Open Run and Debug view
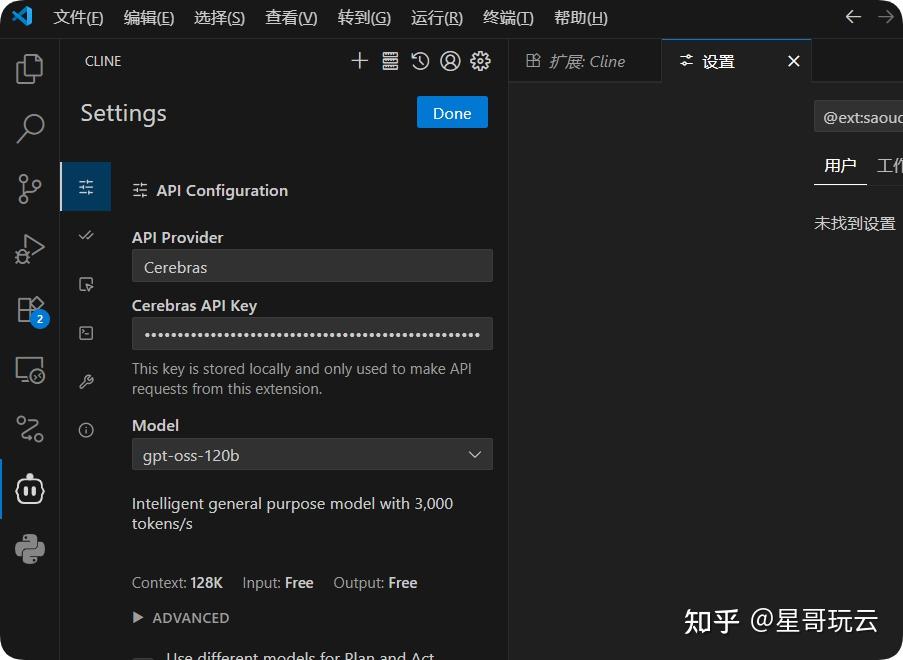The image size is (903, 660). (30, 249)
